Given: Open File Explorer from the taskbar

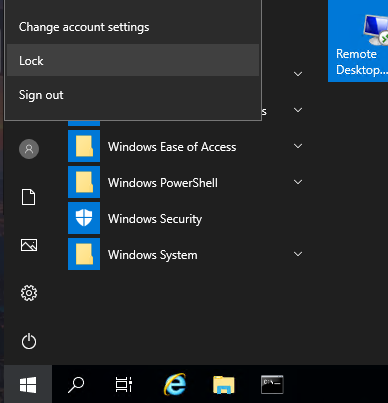Looking at the screenshot, I should (224, 385).
